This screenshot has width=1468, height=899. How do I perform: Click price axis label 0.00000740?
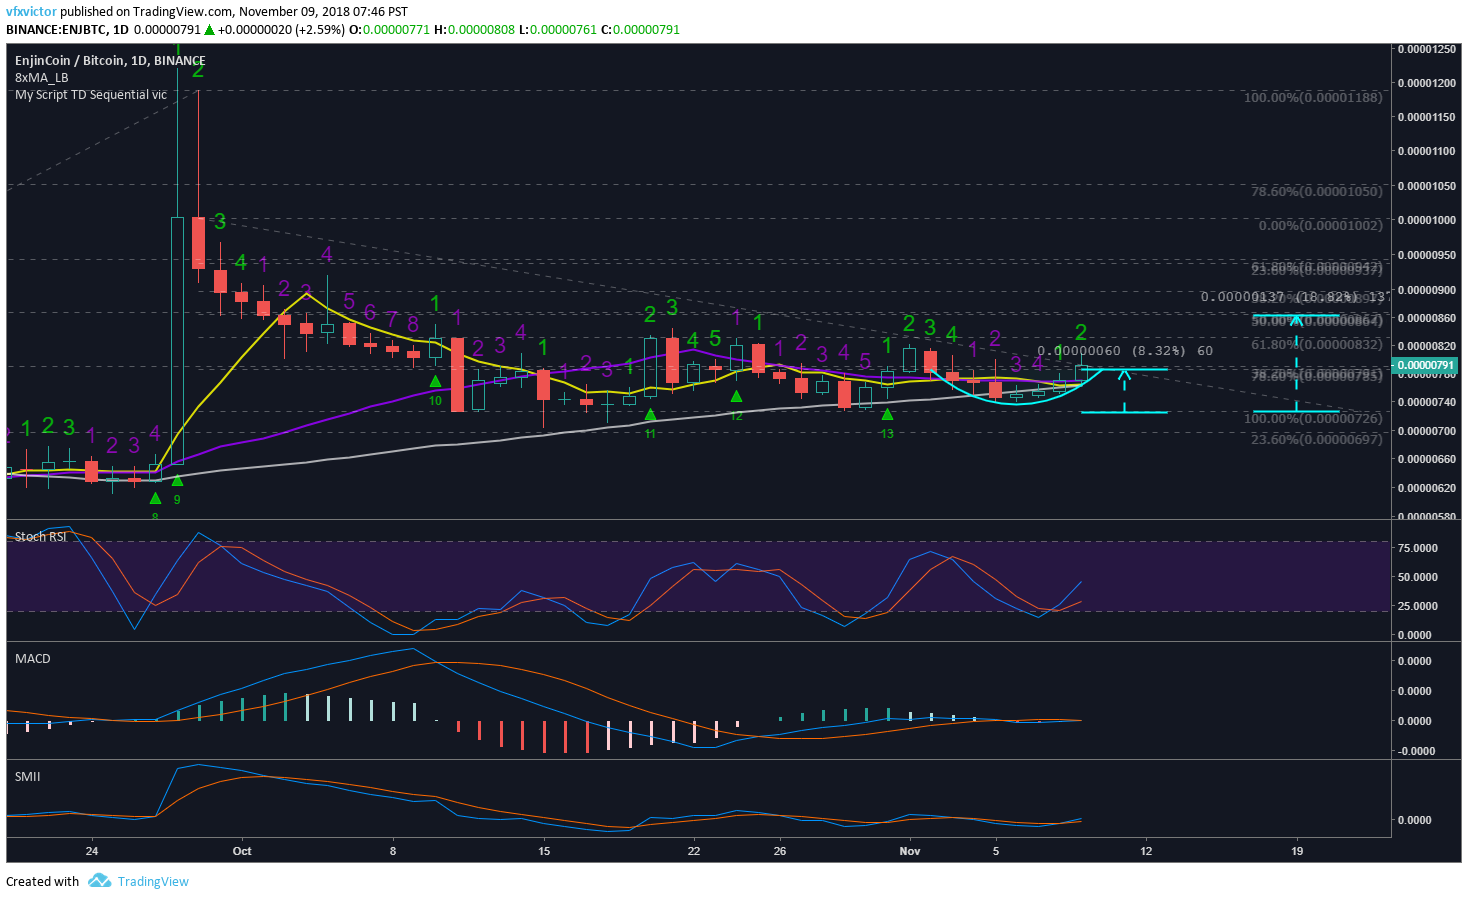click(x=1426, y=401)
